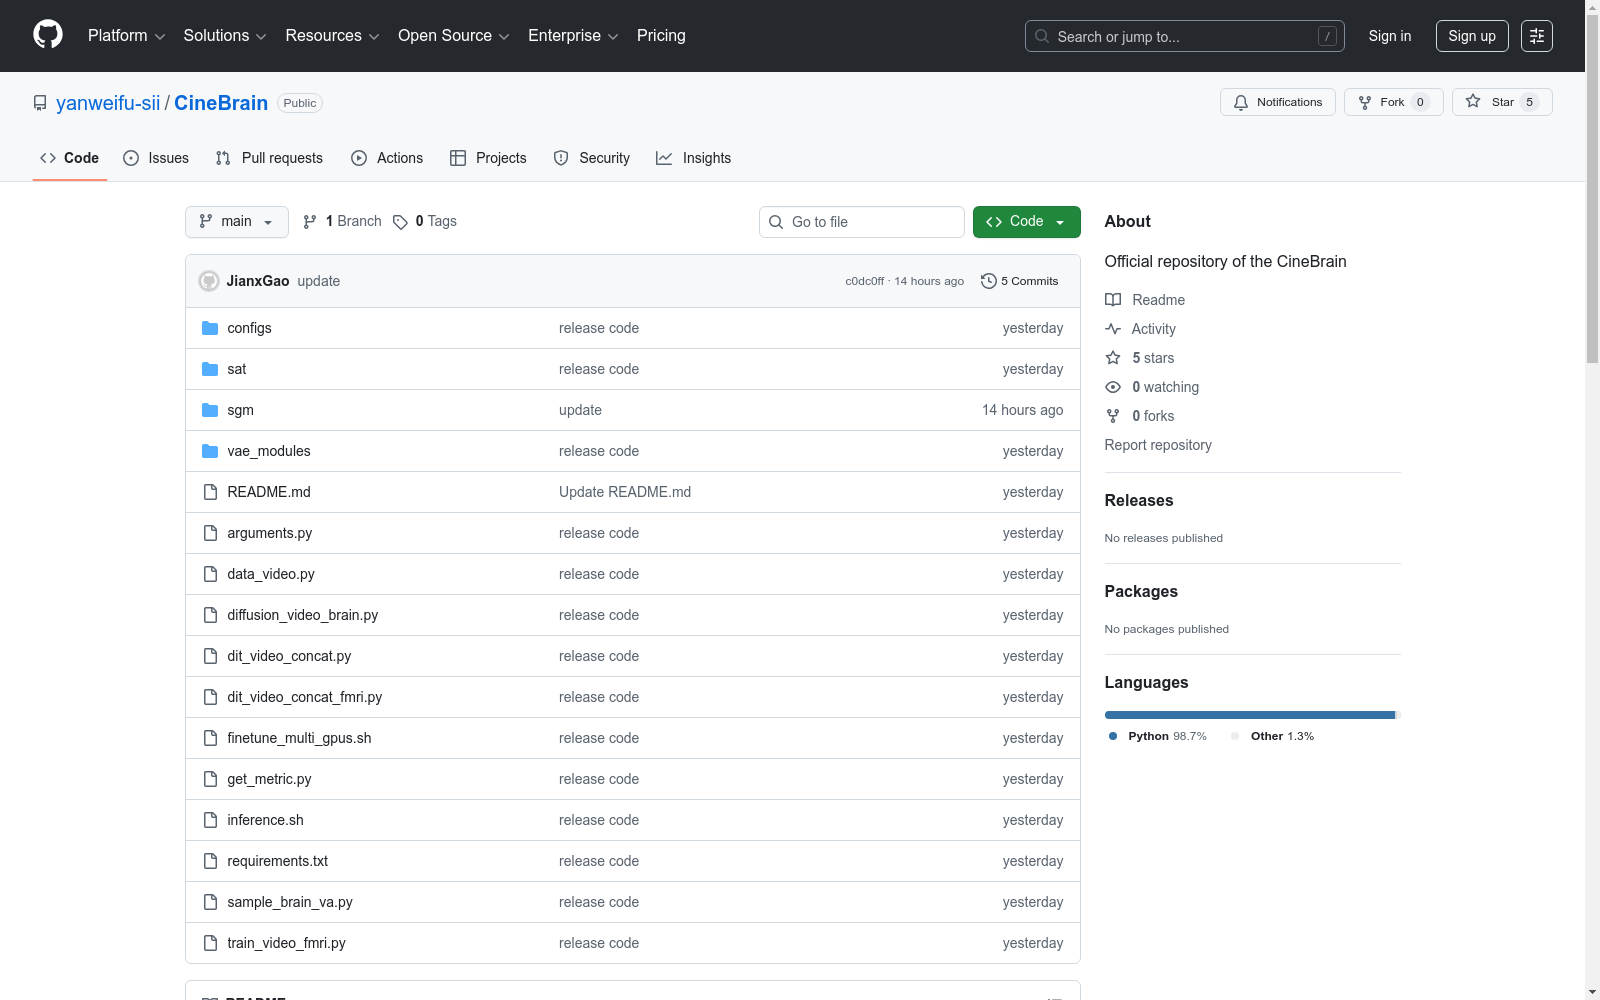Select the Code tab
Screen dimensions: 1600x1000
pos(70,158)
